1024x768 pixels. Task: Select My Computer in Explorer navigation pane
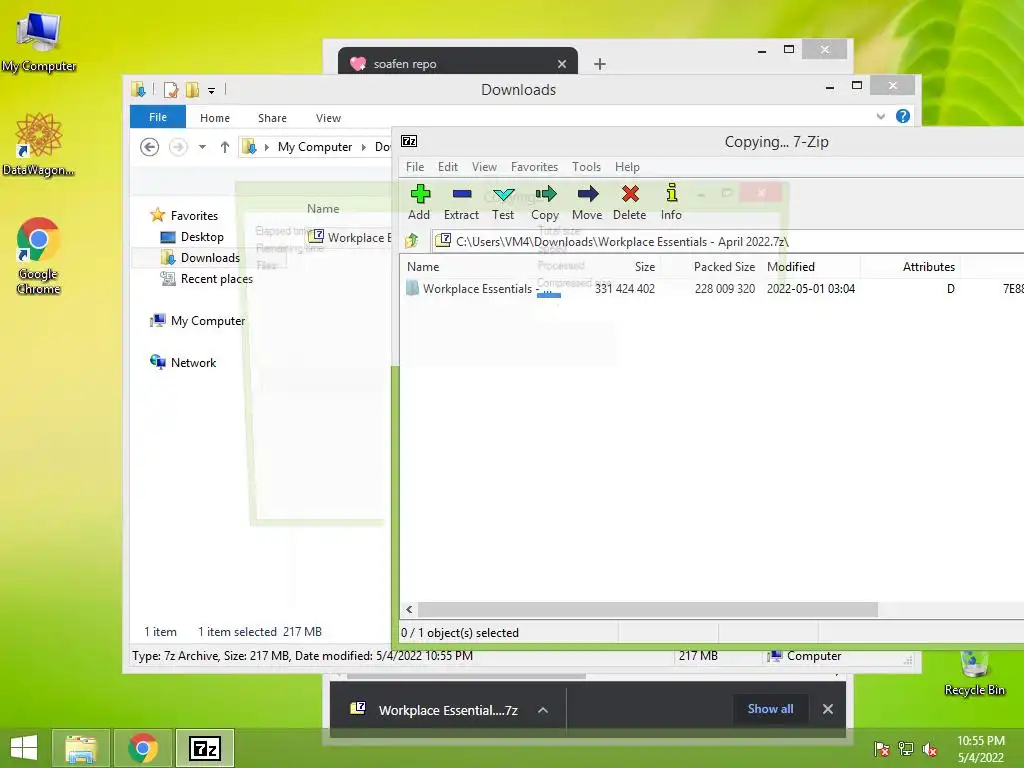(x=208, y=321)
